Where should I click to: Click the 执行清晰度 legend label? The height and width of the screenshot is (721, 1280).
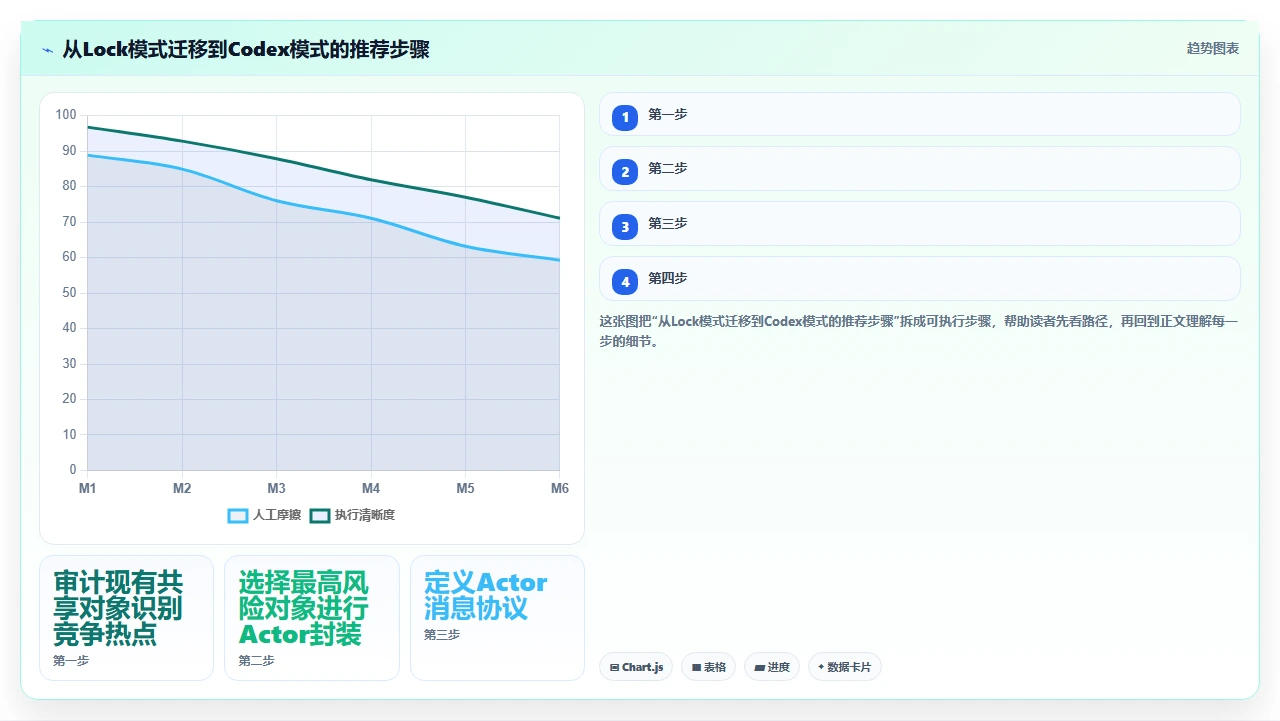pos(365,516)
